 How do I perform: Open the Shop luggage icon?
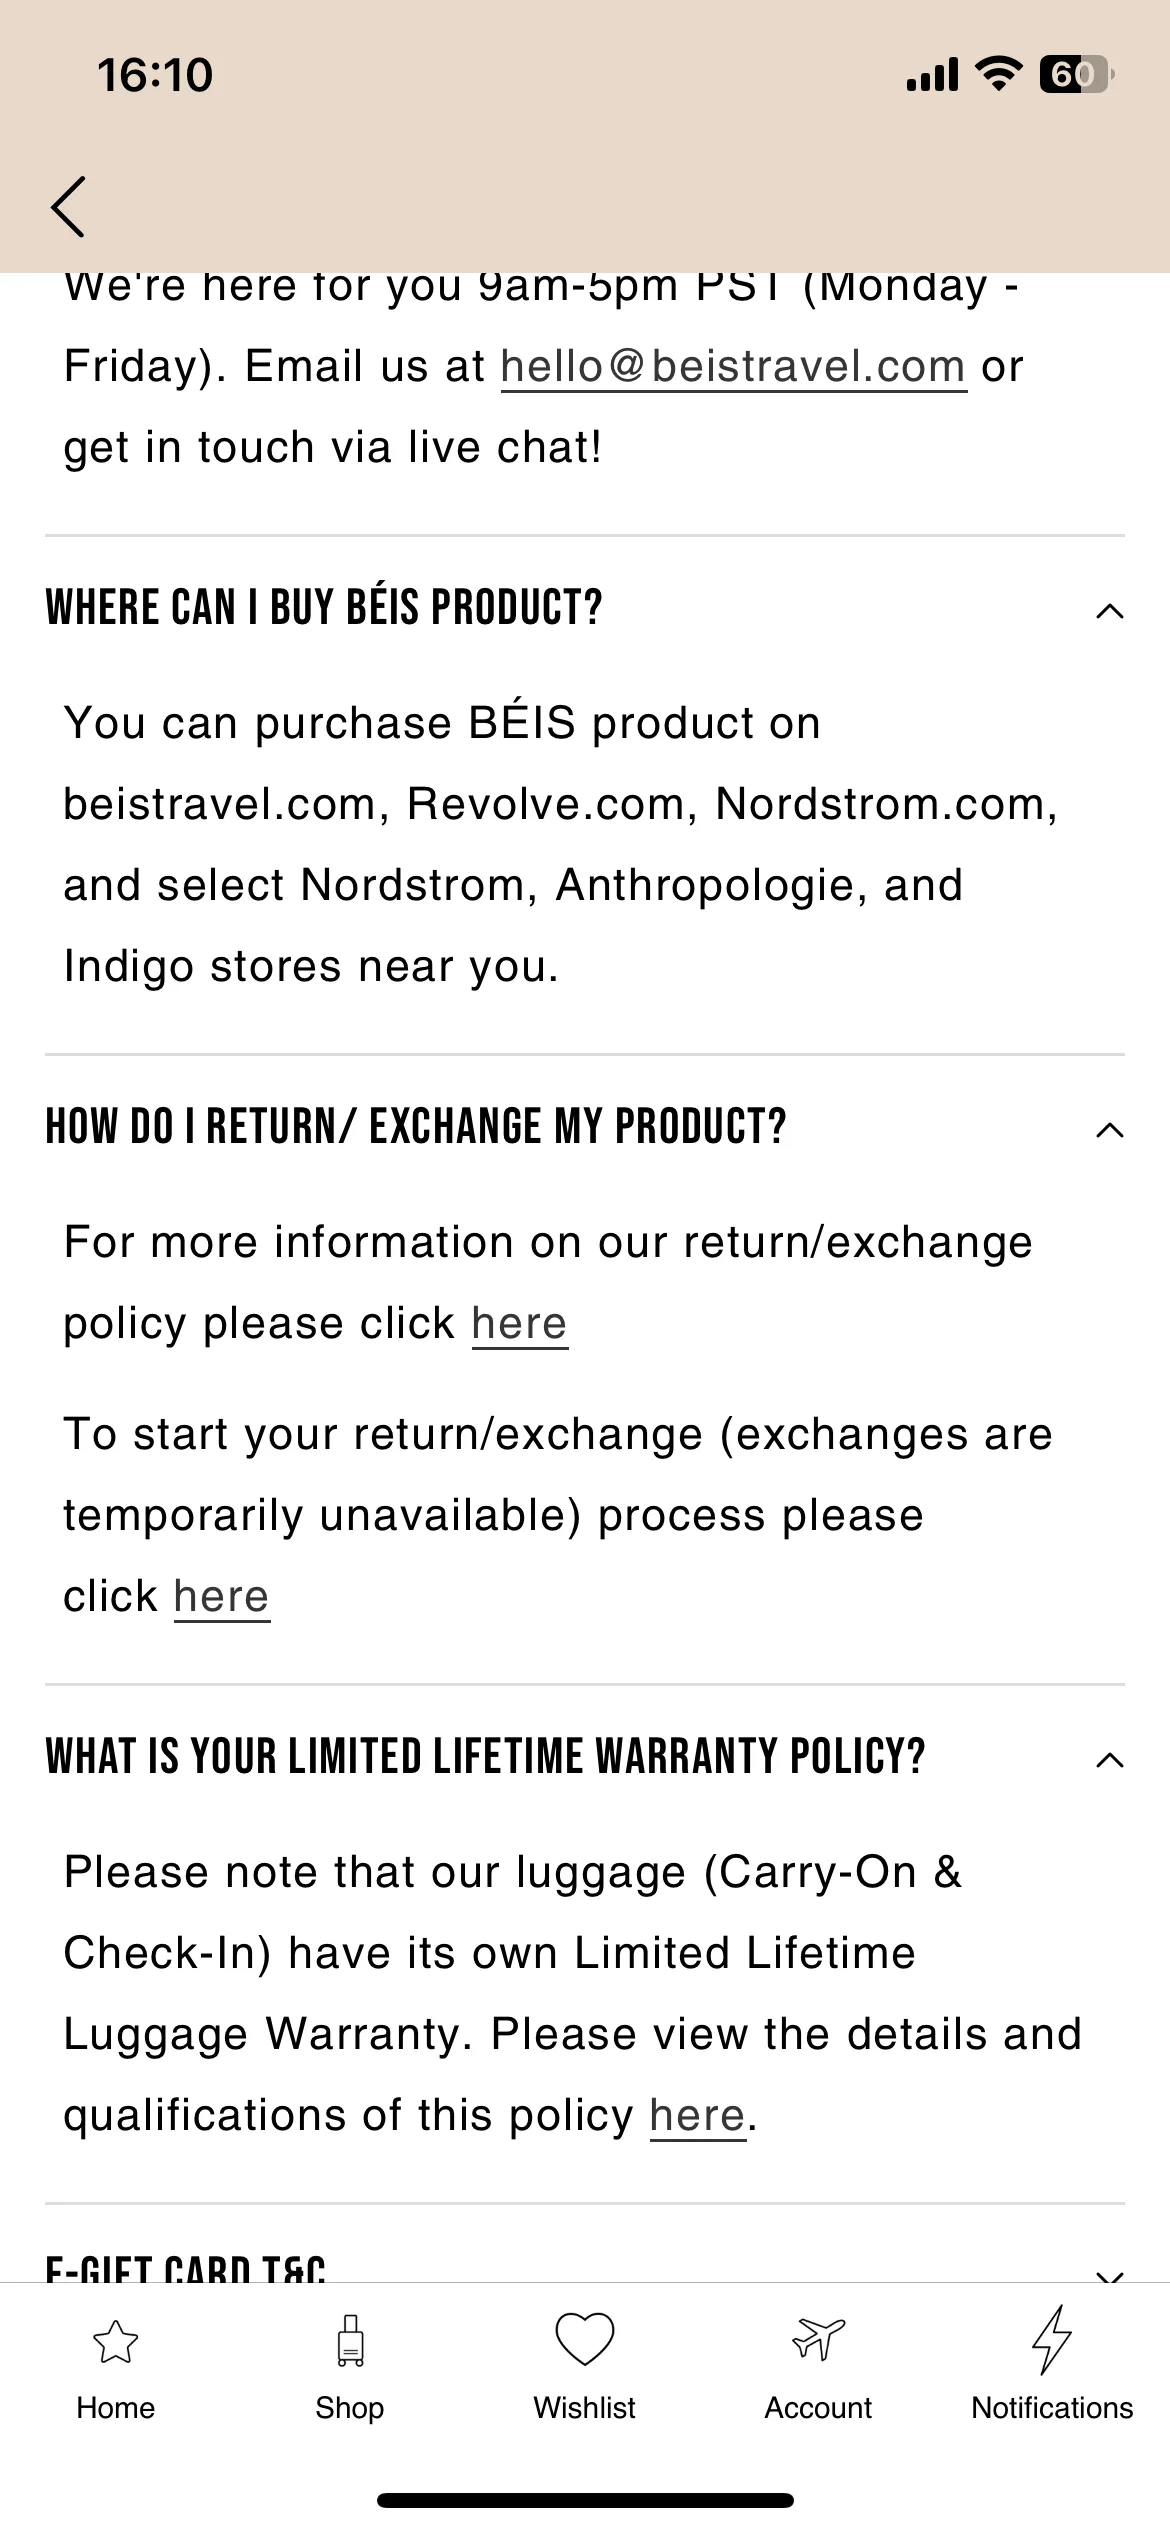tap(350, 2340)
